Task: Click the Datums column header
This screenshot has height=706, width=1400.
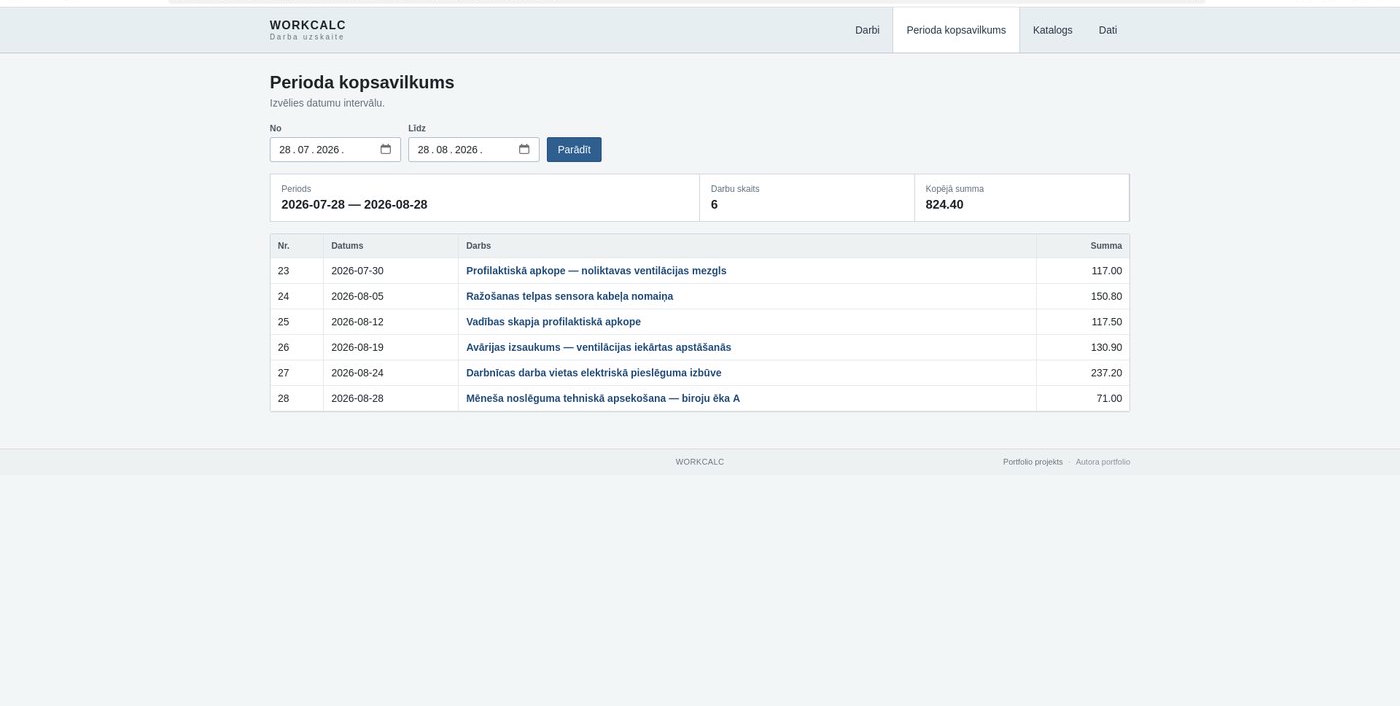Action: coord(391,246)
